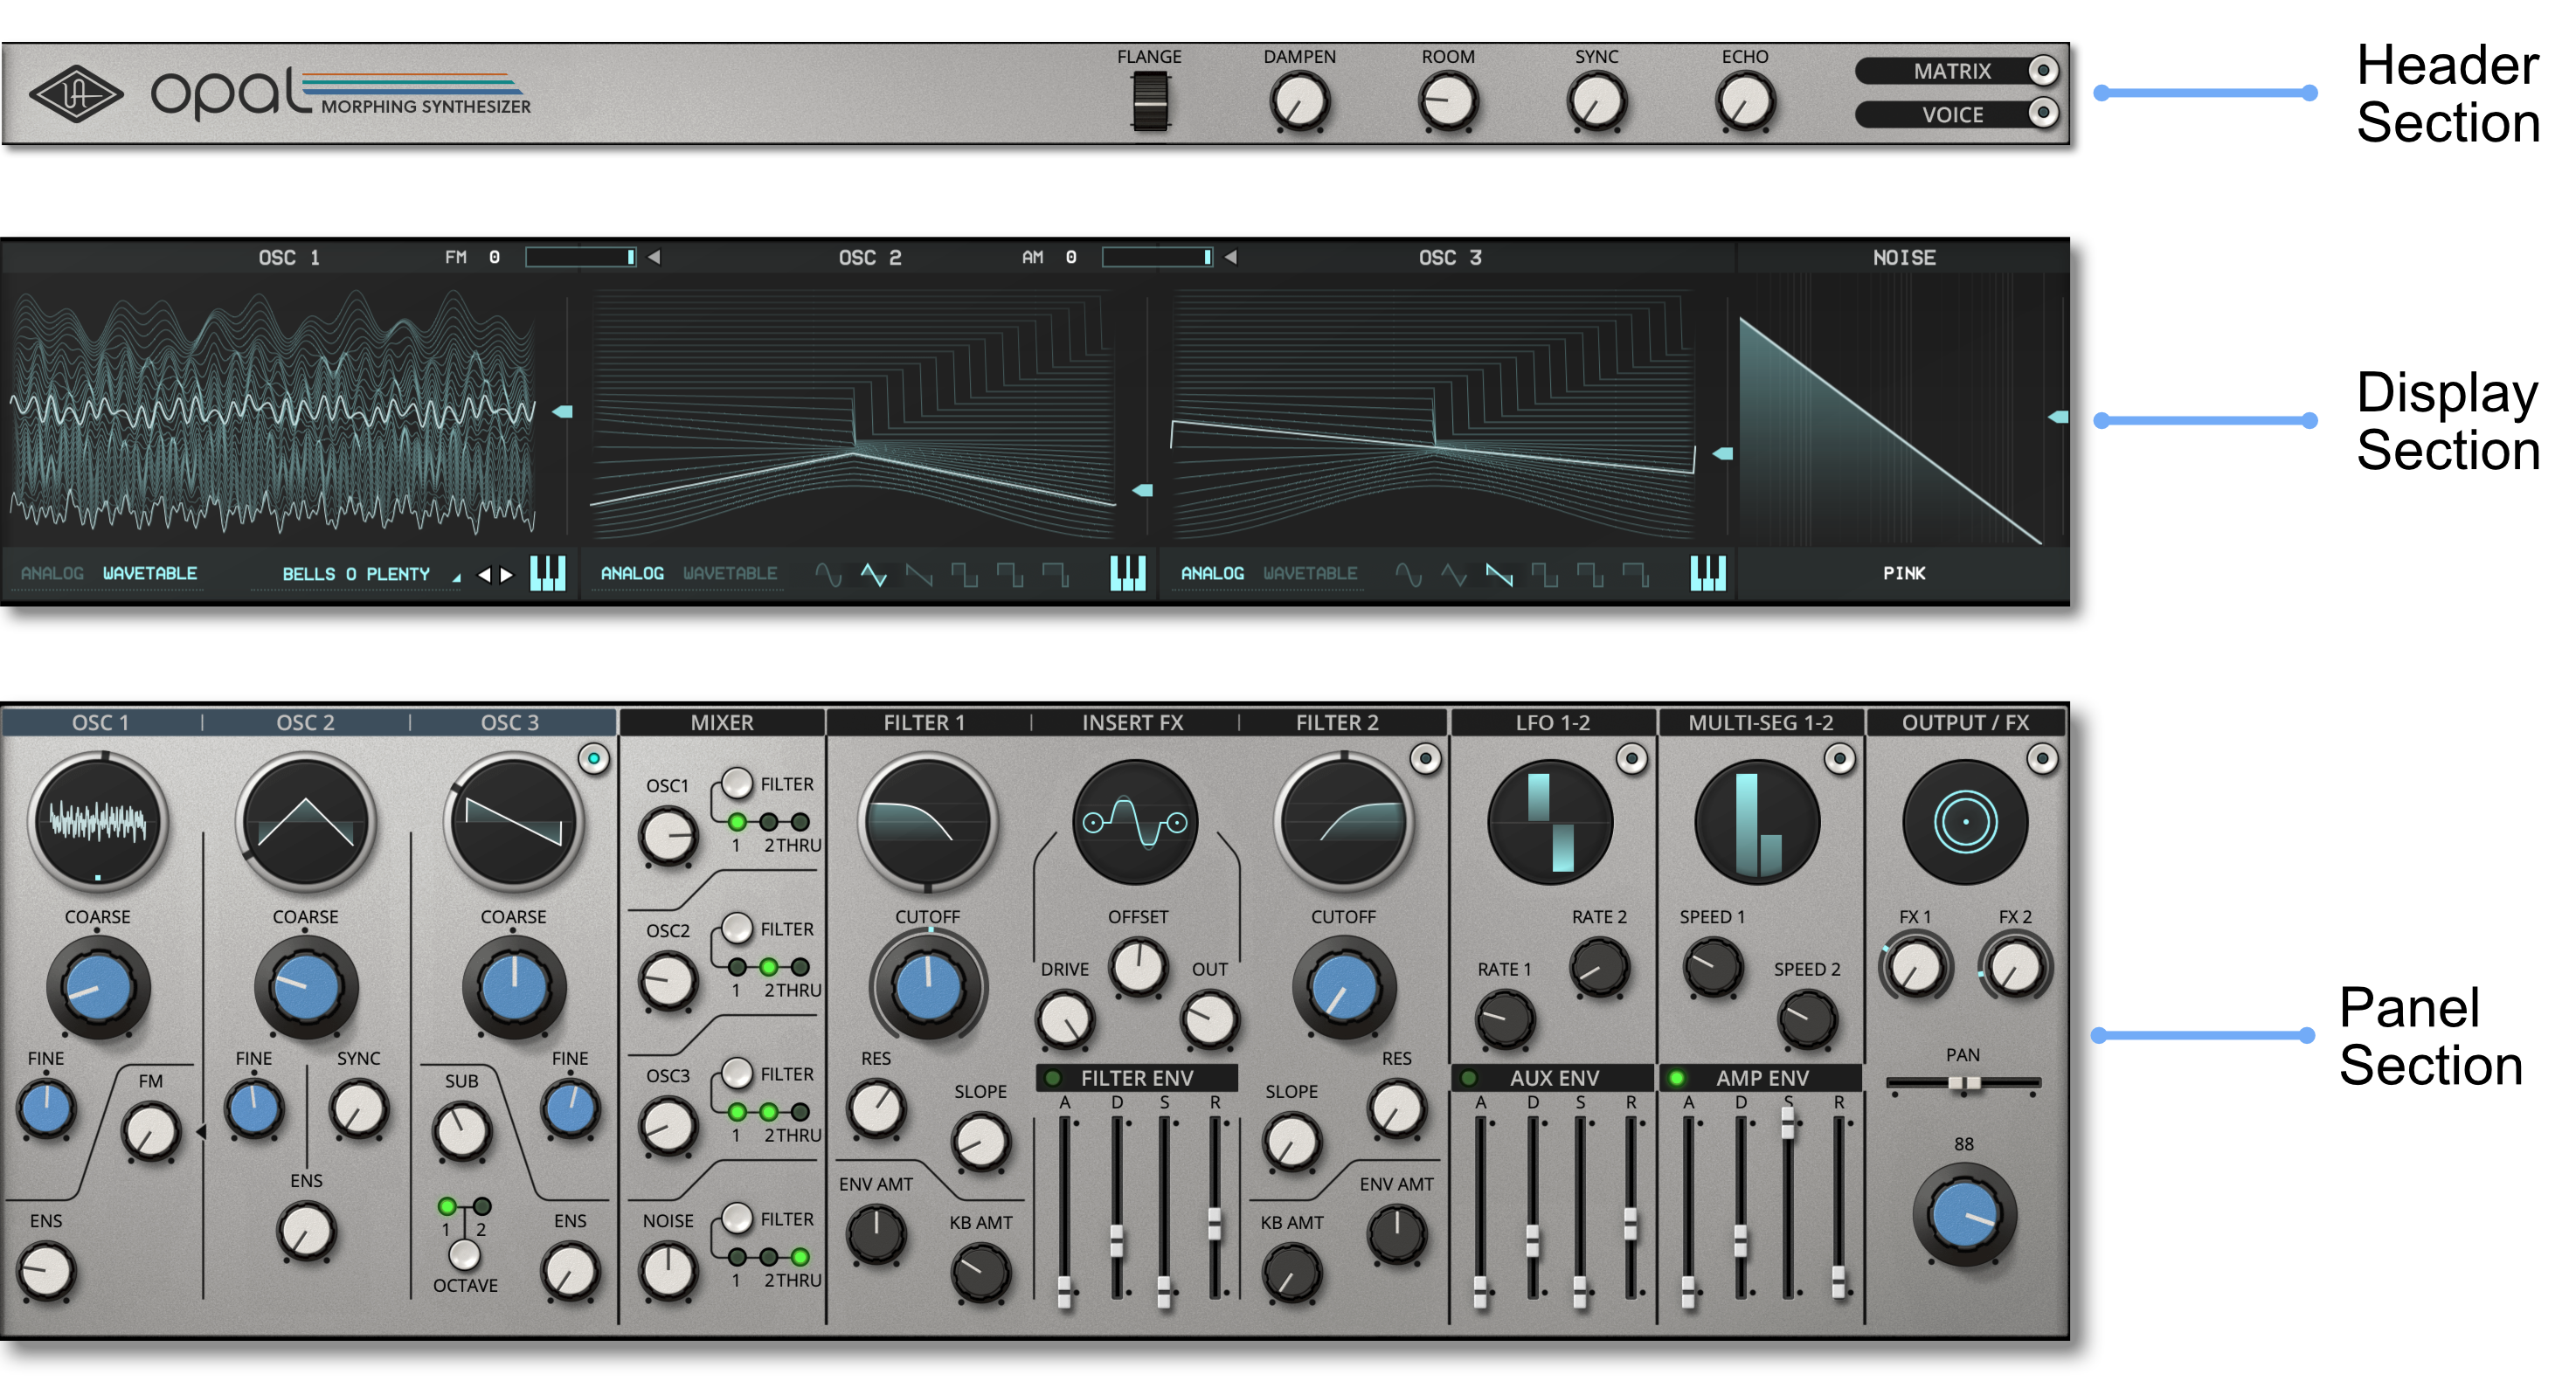This screenshot has width=2576, height=1381.
Task: Select the triangle waveform icon for OSC 2
Action: pos(873,574)
